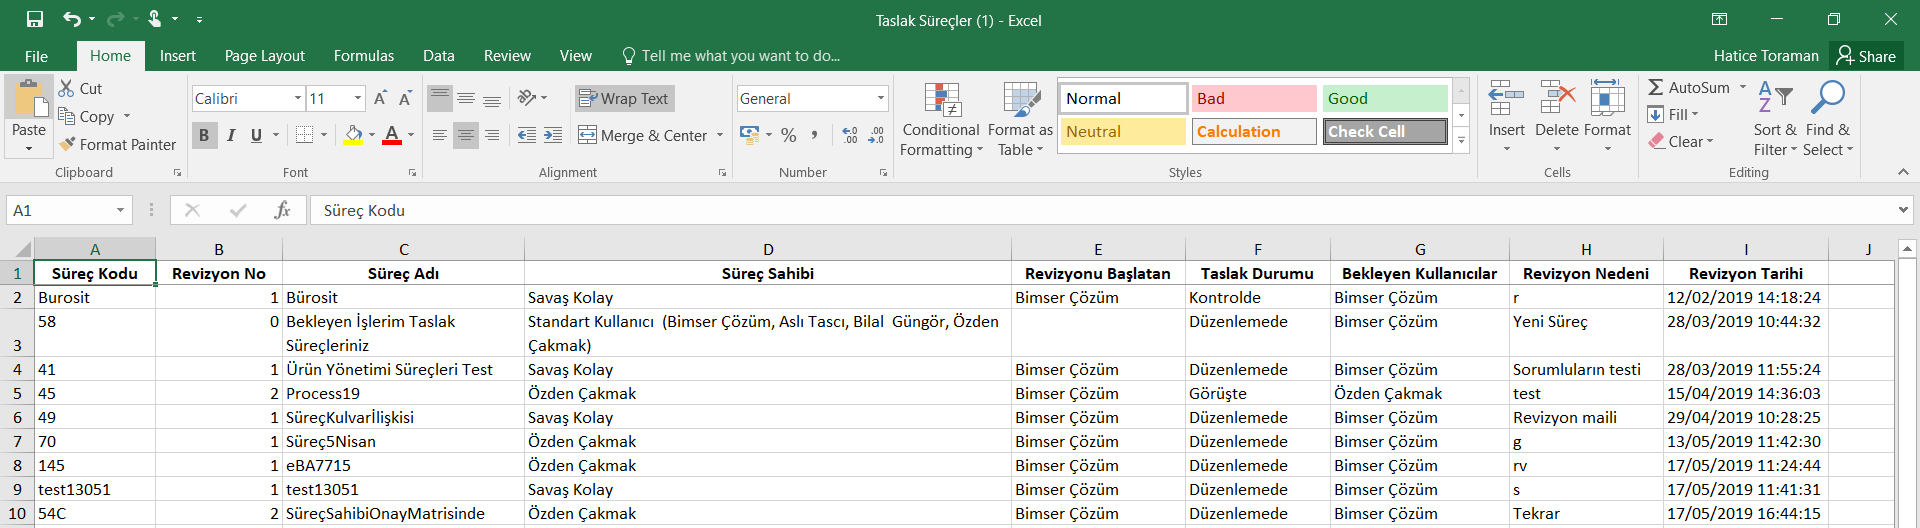The height and width of the screenshot is (528, 1920).
Task: Click the Save icon in title bar
Action: (x=35, y=20)
